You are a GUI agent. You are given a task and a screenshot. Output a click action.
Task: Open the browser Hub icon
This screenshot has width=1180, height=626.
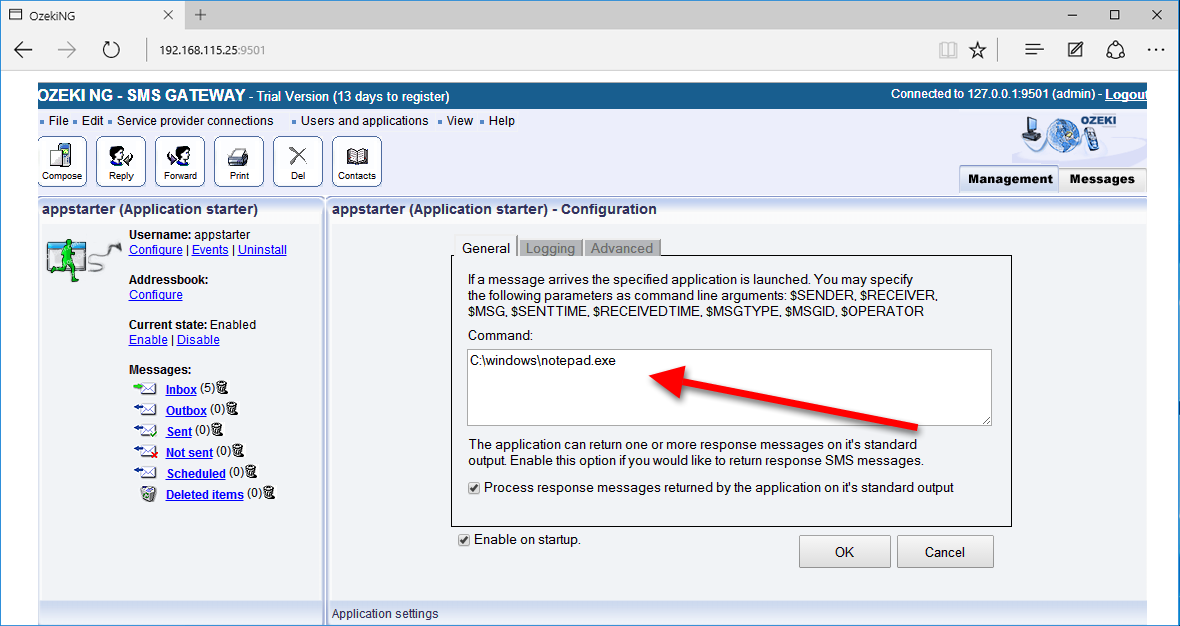pos(1034,50)
